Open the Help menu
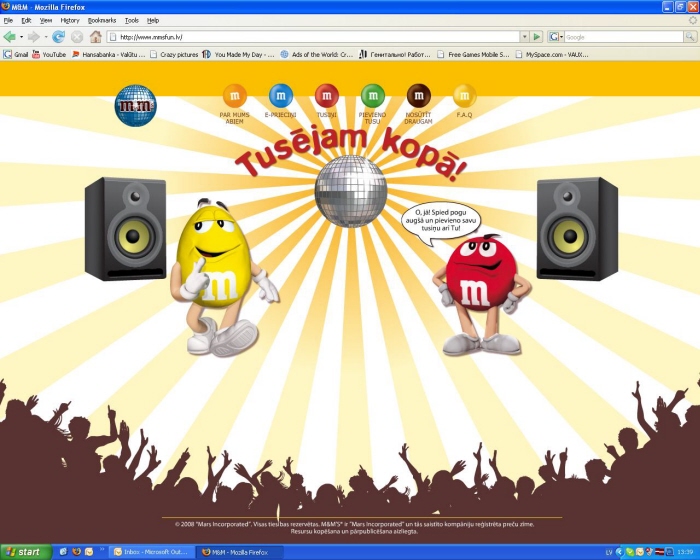Viewport: 700px width, 560px height. [153, 20]
